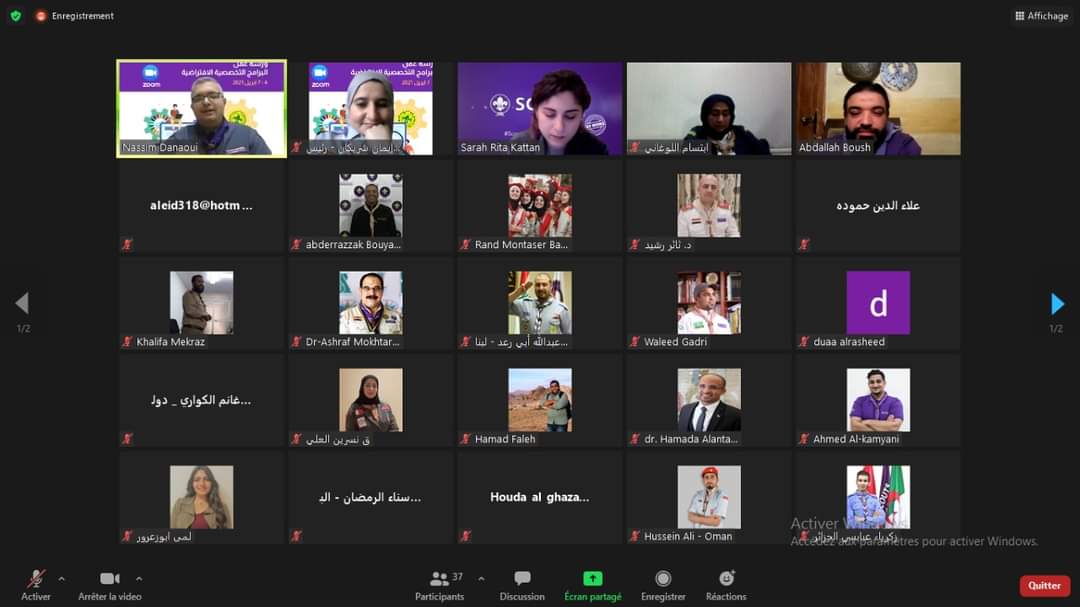1080x607 pixels.
Task: Expand audio options arrow beside Activer
Action: [x=62, y=578]
